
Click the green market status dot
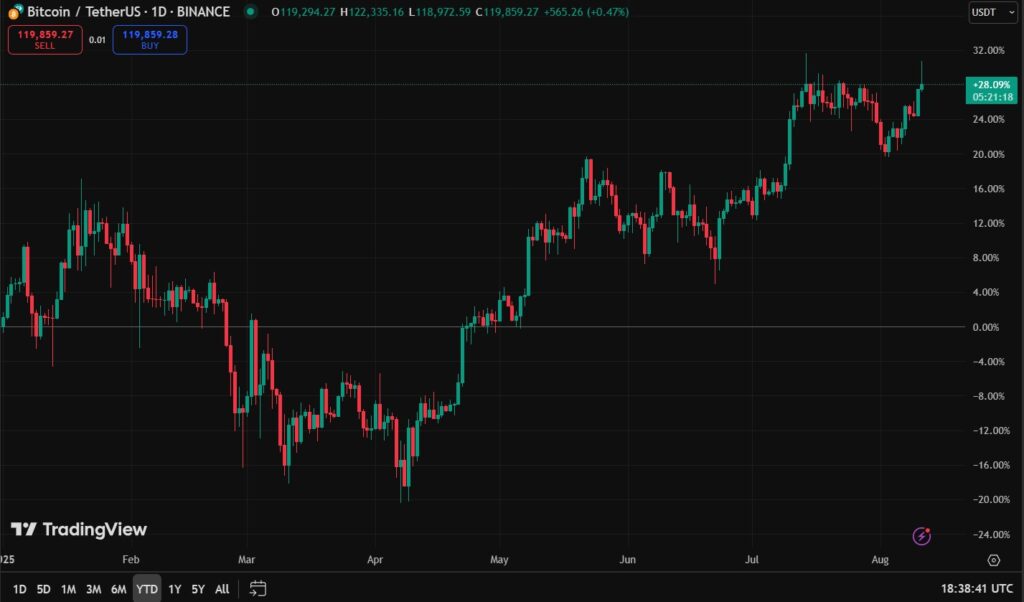(x=250, y=12)
